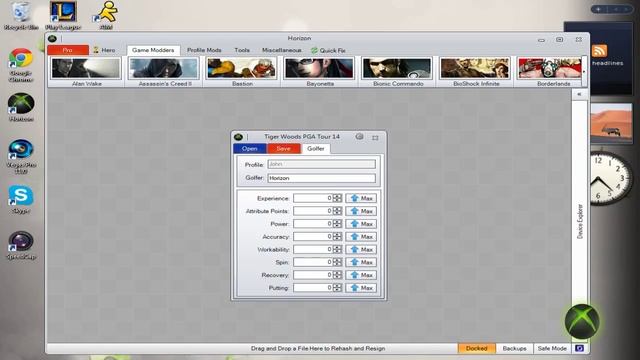Select the Golfer tab
Screen dimensions: 640x360
(x=316, y=149)
